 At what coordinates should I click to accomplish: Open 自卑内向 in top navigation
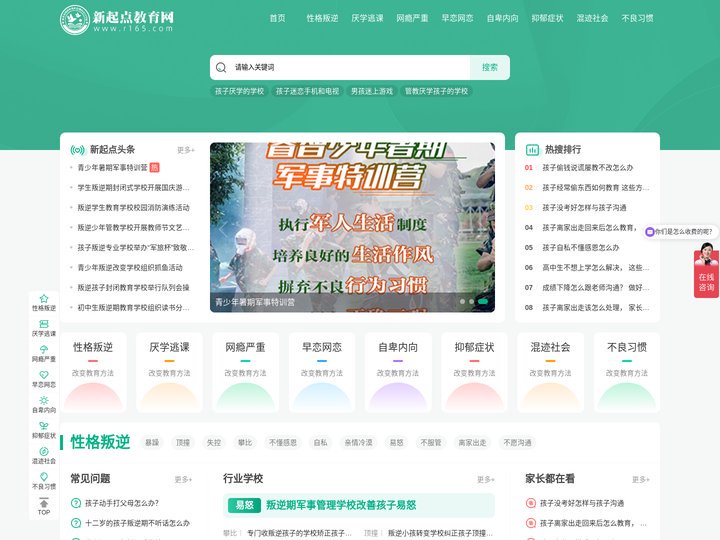[x=502, y=18]
